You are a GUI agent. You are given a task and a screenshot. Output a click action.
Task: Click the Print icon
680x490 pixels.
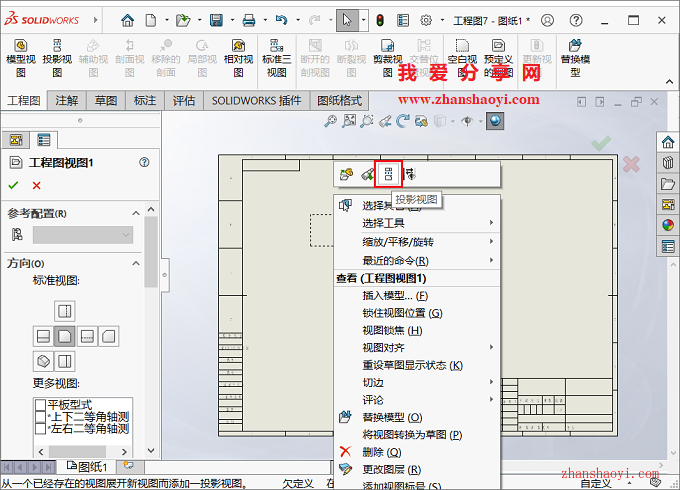pos(248,20)
